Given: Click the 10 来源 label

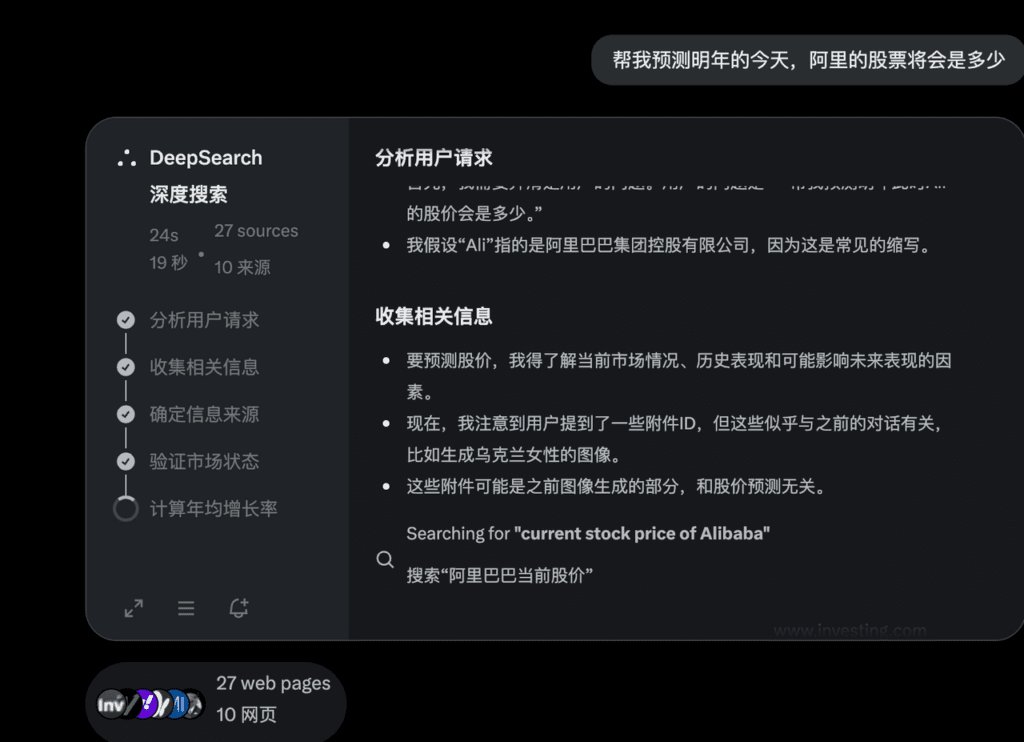Looking at the screenshot, I should (242, 267).
